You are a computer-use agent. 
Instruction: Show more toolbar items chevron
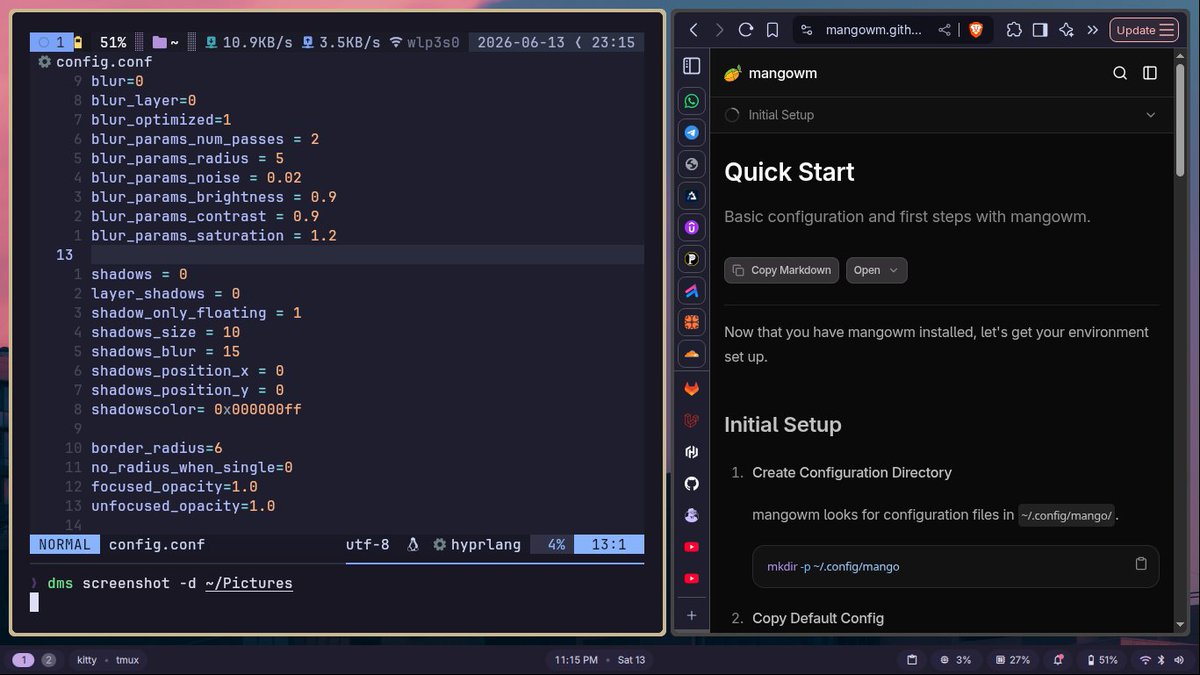click(x=1092, y=30)
